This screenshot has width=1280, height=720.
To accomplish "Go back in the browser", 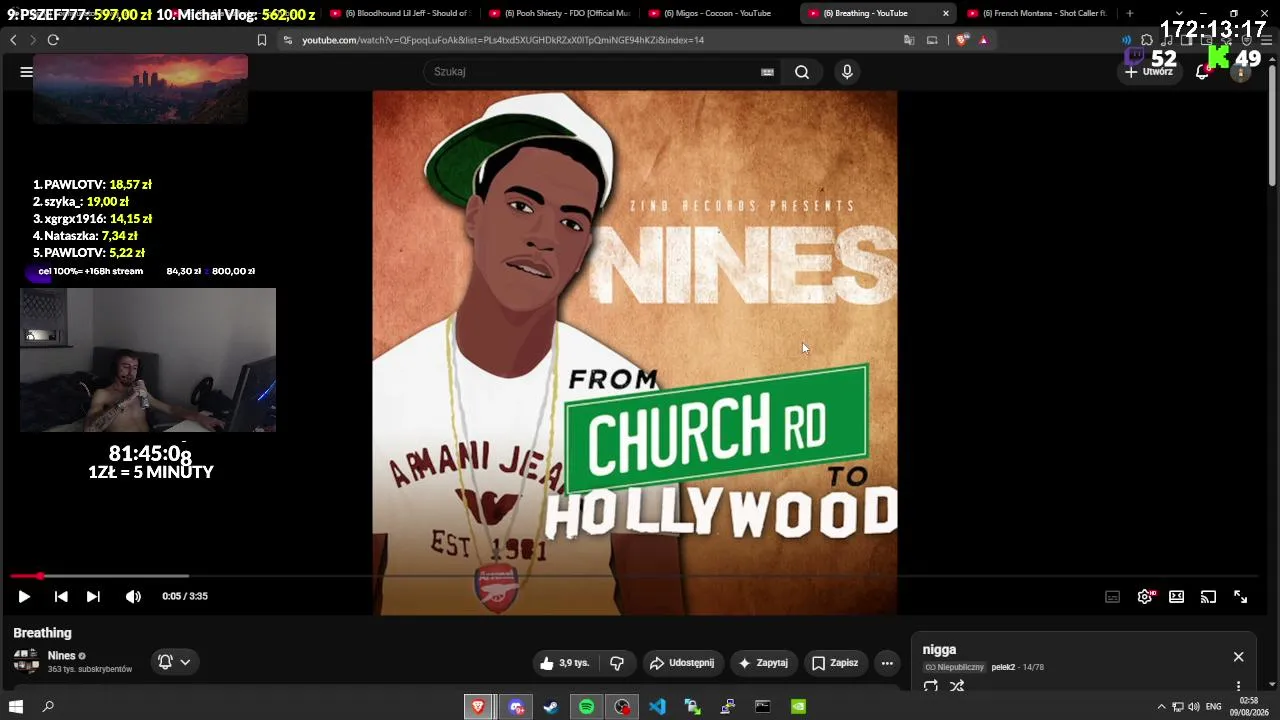I will point(13,40).
